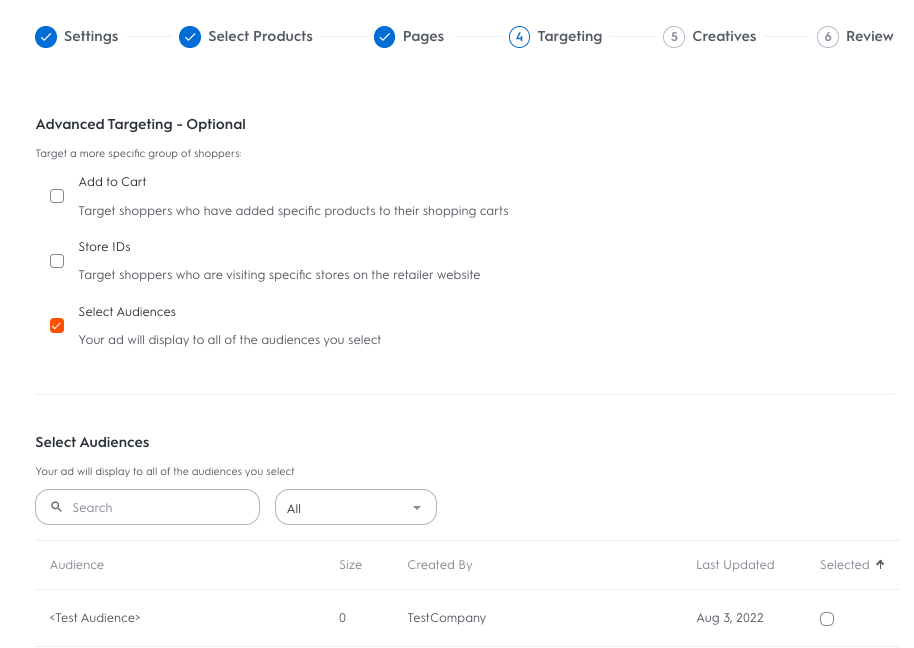The image size is (914, 648).
Task: Click the Creatives step number 5 icon
Action: pos(674,37)
